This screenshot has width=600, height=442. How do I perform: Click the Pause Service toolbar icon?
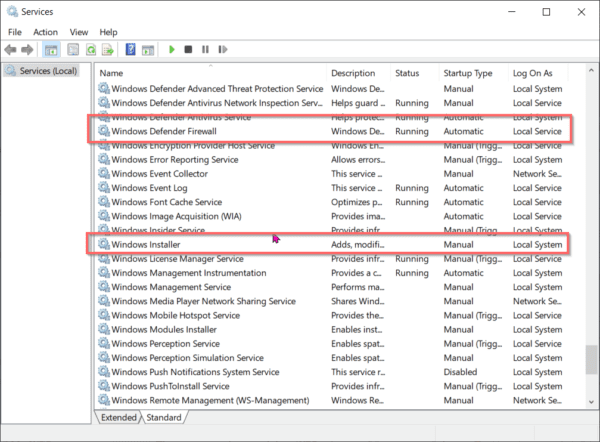pos(205,49)
